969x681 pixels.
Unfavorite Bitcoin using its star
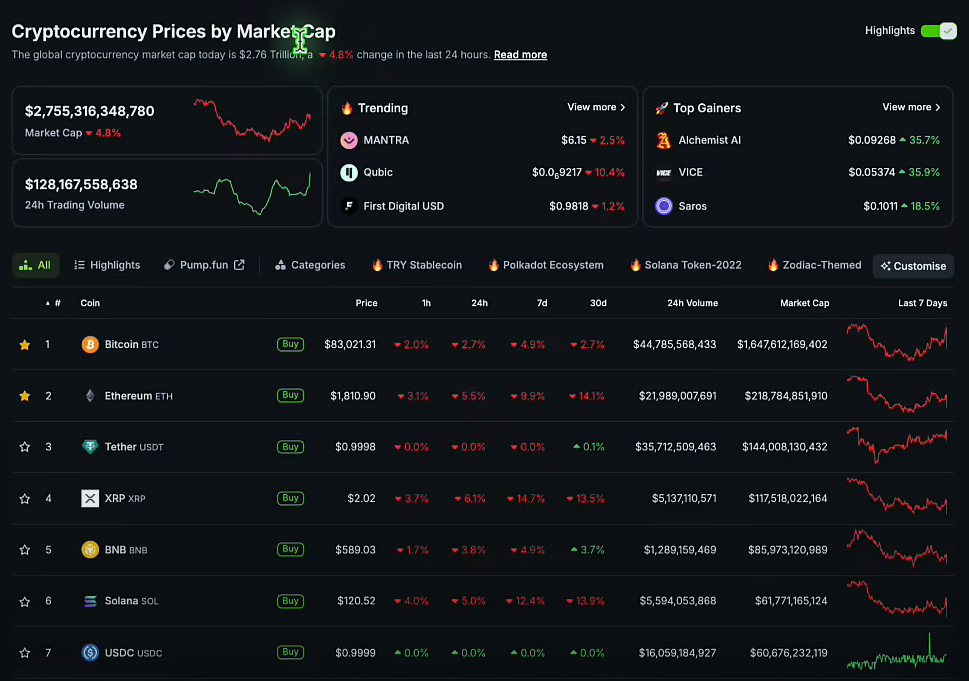click(x=25, y=345)
